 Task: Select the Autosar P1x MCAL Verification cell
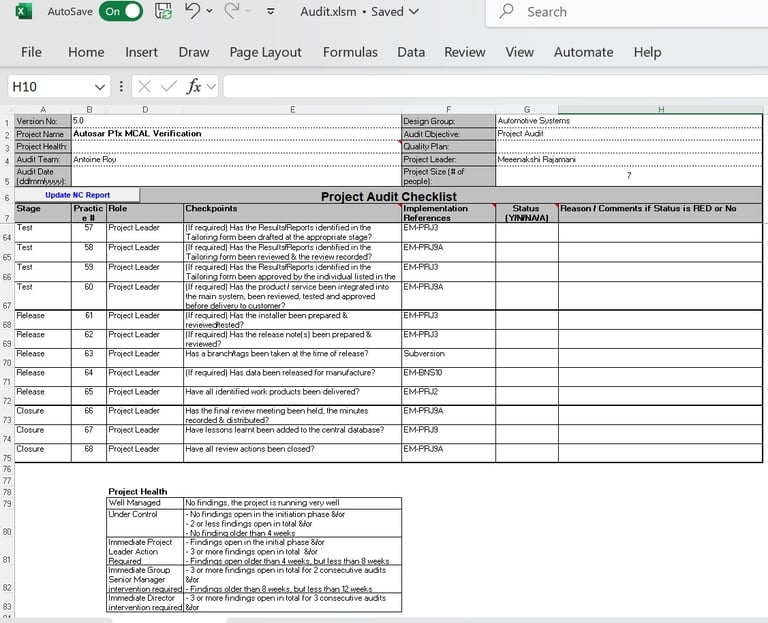pyautogui.click(x=236, y=134)
